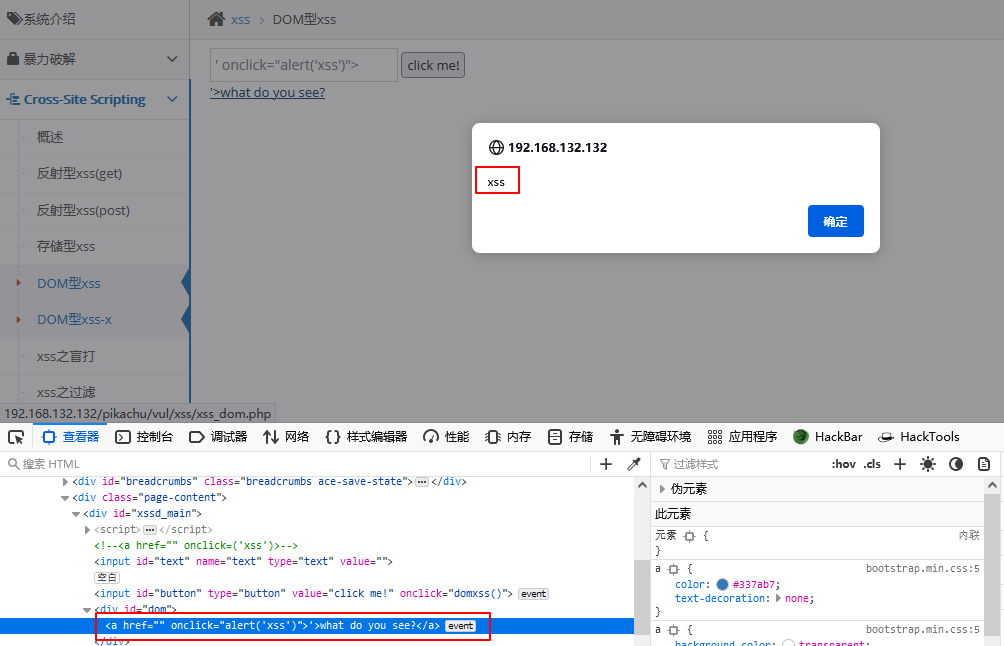1004x646 pixels.
Task: Select 反射型xss(post) in the sidebar
Action: tap(83, 211)
